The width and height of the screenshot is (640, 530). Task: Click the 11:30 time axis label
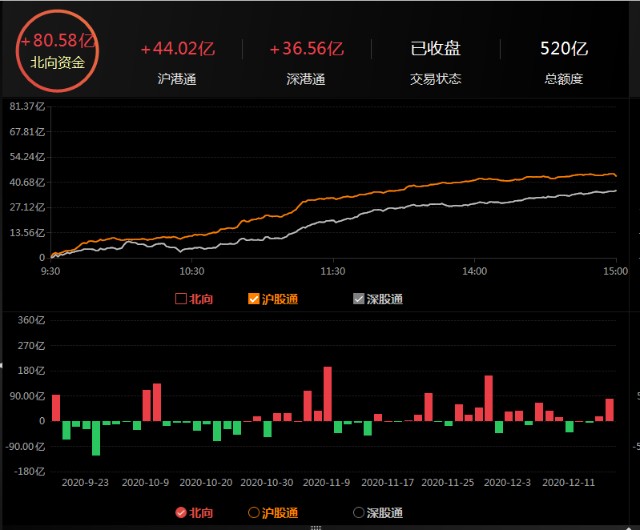click(x=333, y=271)
